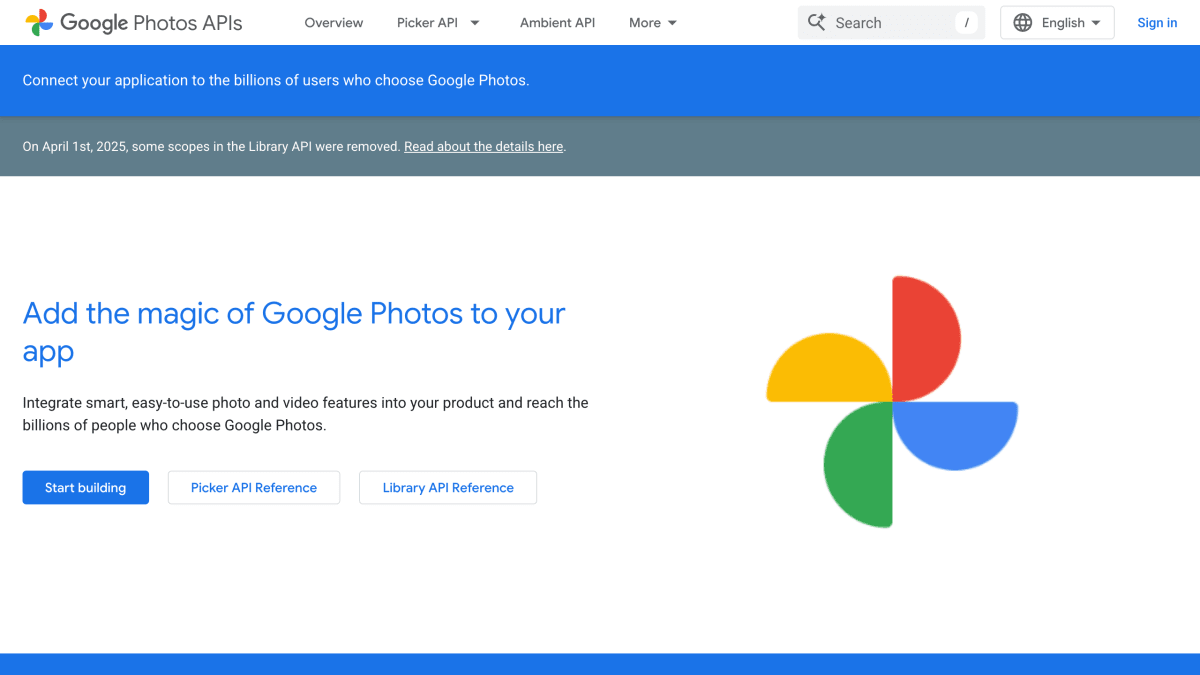The image size is (1200, 675).
Task: Click the banner text Connect your application
Action: pos(276,80)
